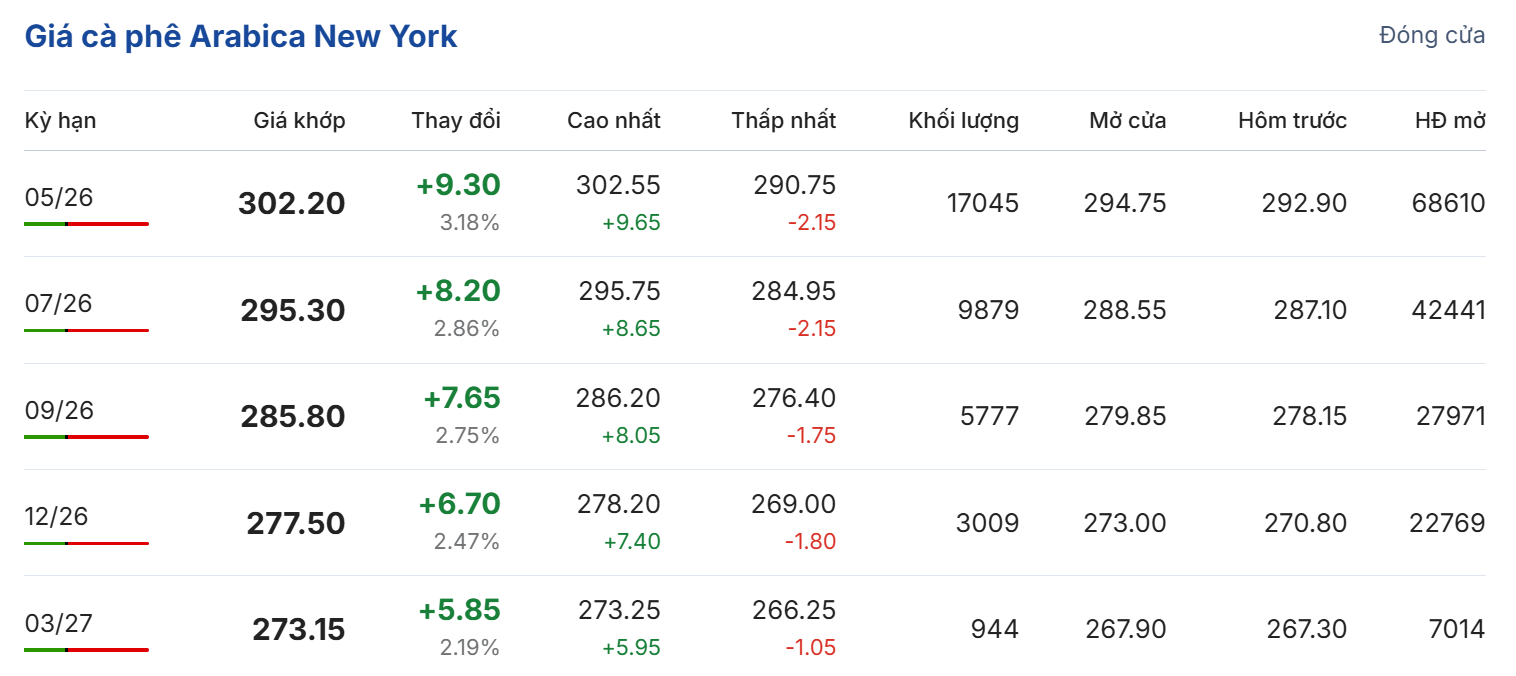The image size is (1516, 676).
Task: Click the Thay đổi column header
Action: pyautogui.click(x=455, y=121)
